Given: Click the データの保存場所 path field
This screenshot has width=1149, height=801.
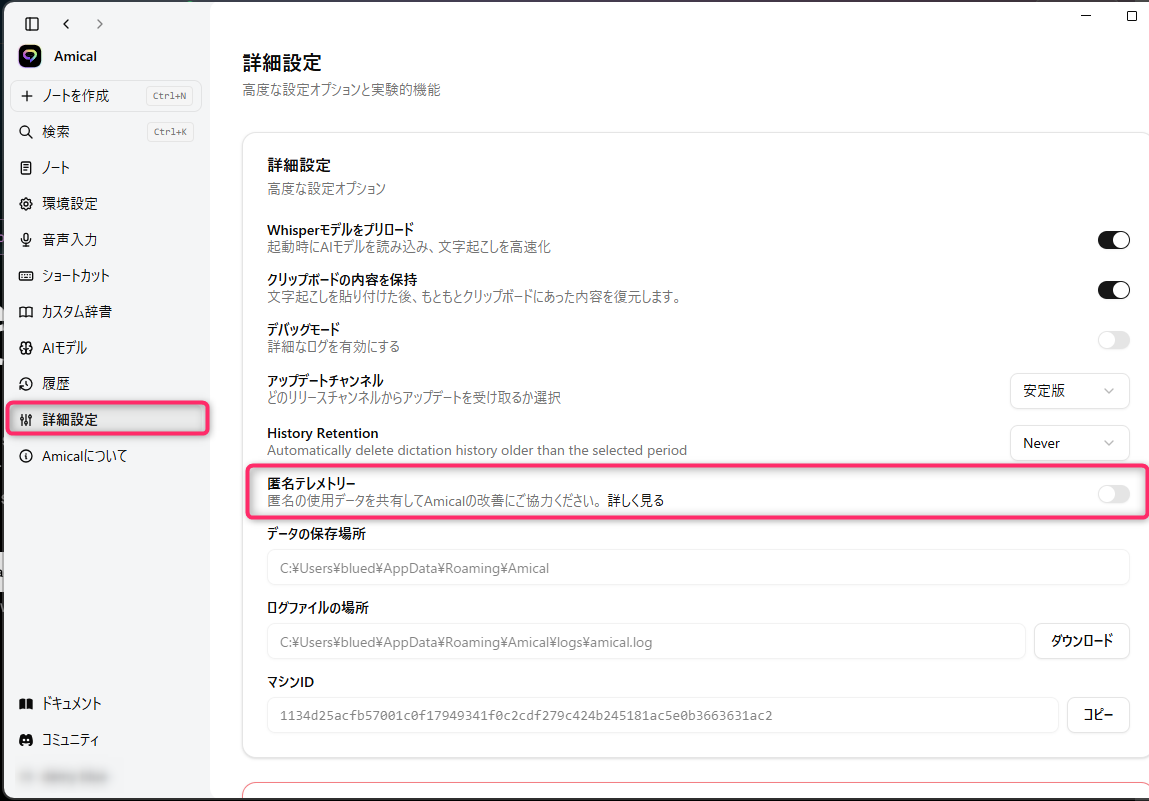Looking at the screenshot, I should 697,568.
